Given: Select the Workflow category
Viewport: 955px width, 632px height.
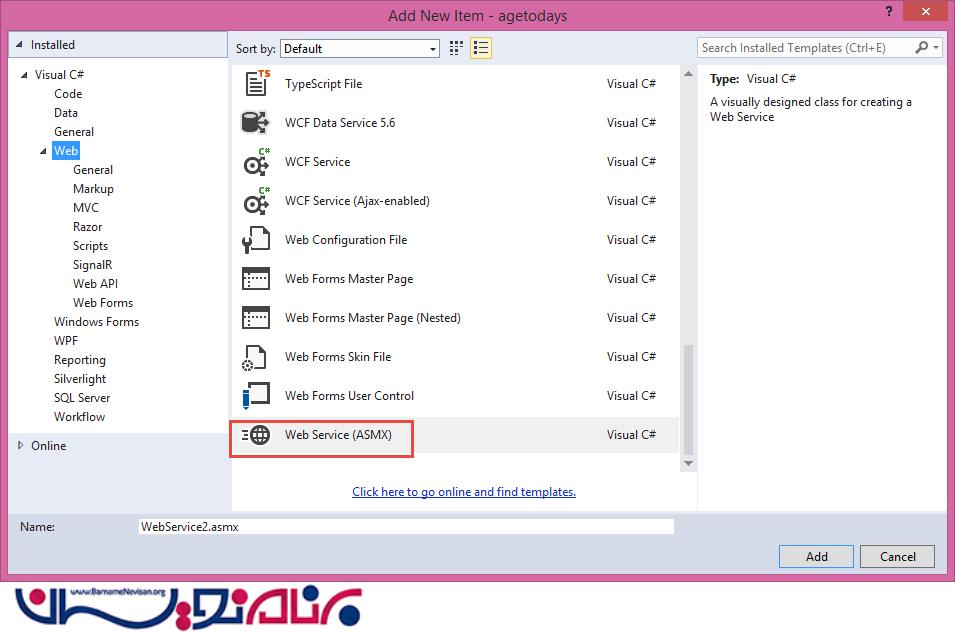Looking at the screenshot, I should (x=79, y=416).
